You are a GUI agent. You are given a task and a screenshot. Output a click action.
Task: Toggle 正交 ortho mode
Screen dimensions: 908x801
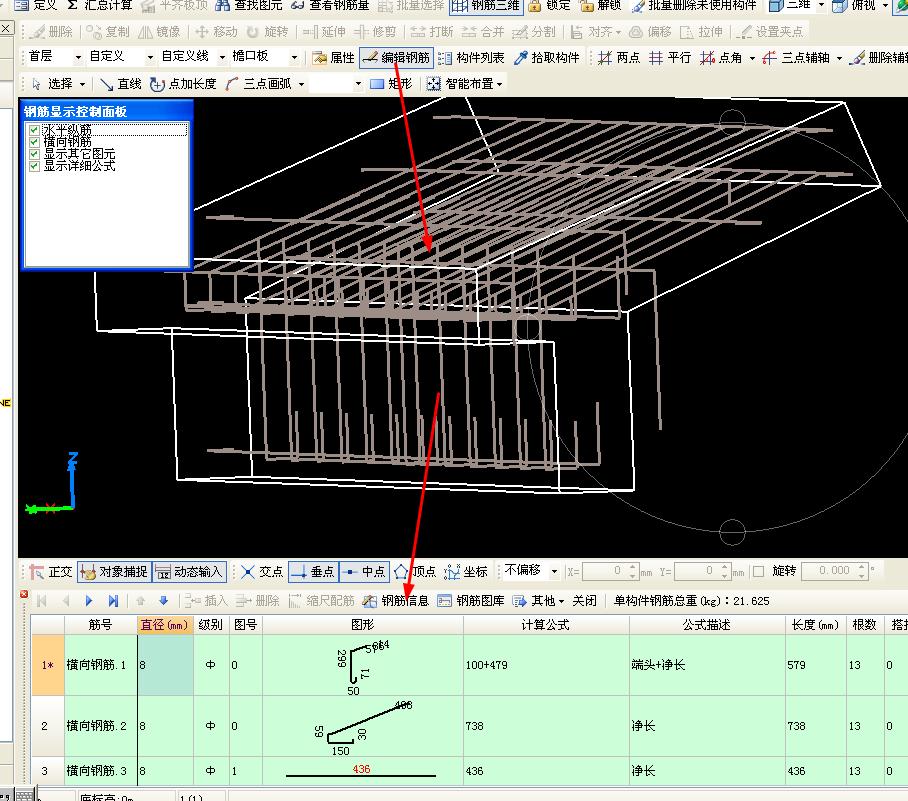[x=51, y=572]
